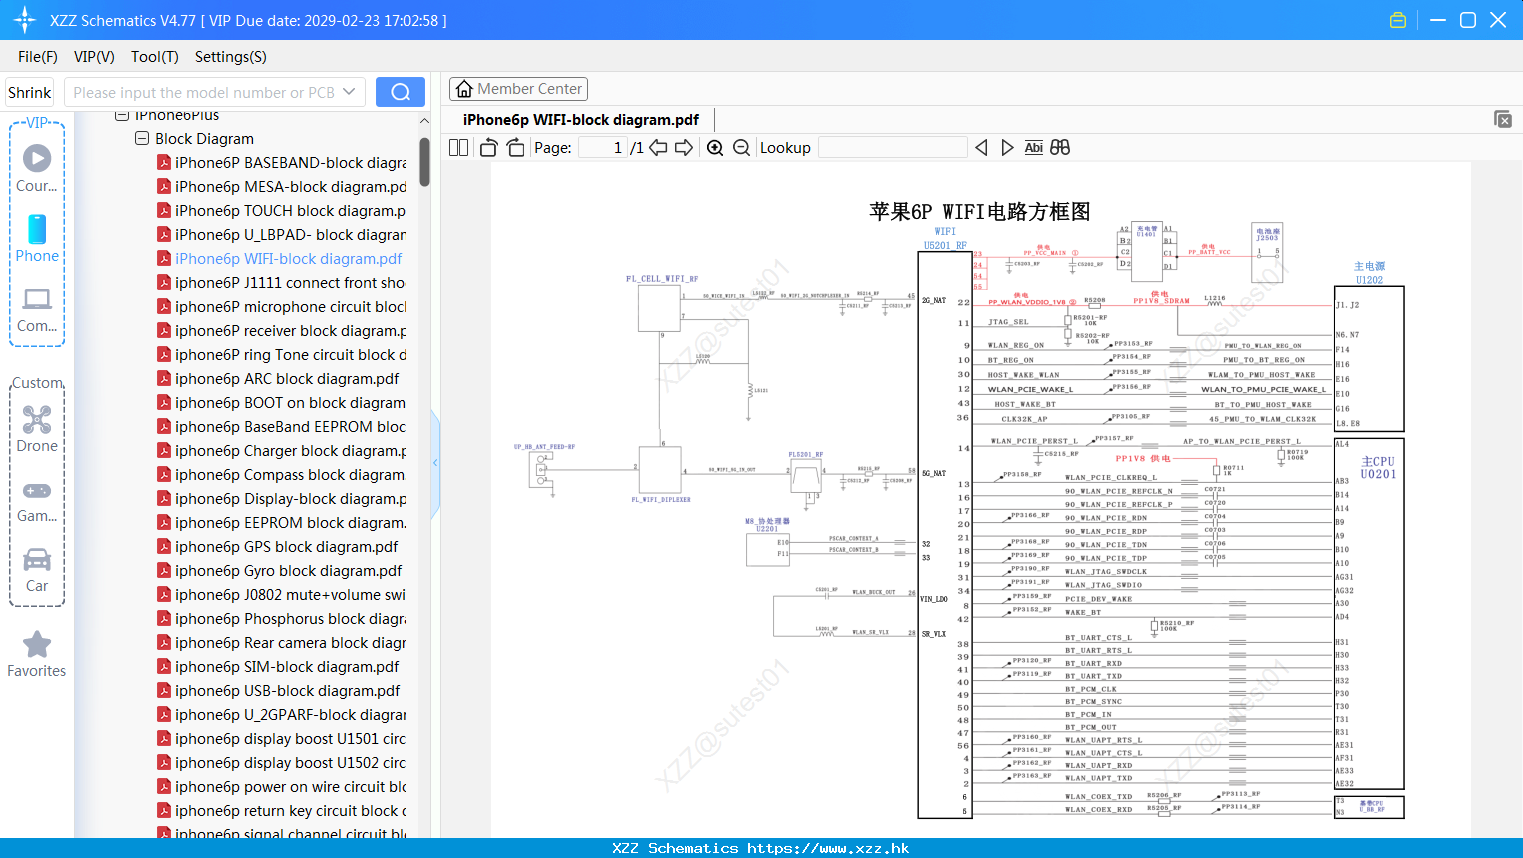Image resolution: width=1523 pixels, height=858 pixels.
Task: Open the model number dropdown arrow
Action: [x=349, y=92]
